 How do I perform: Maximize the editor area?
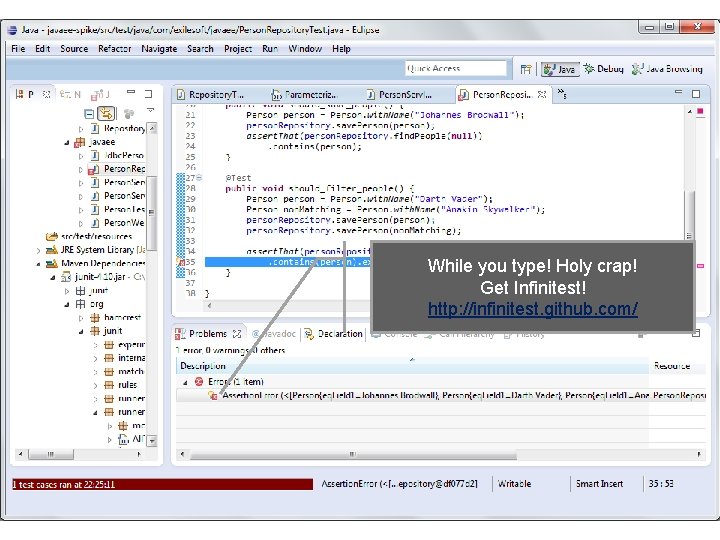point(696,94)
